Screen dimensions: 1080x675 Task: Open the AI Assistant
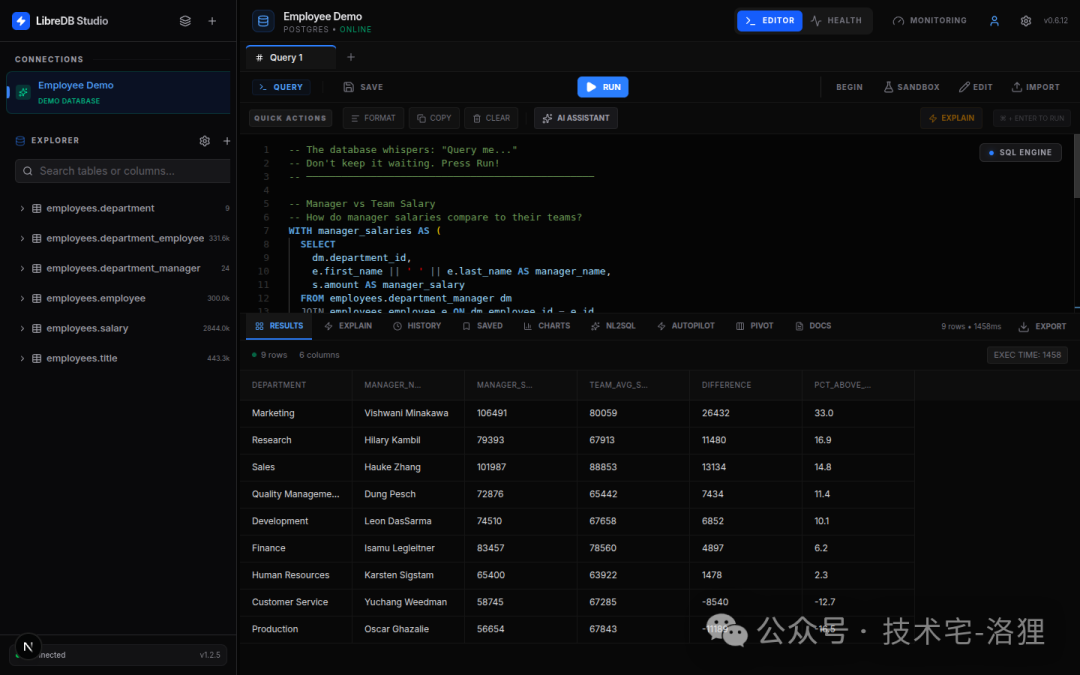(576, 118)
